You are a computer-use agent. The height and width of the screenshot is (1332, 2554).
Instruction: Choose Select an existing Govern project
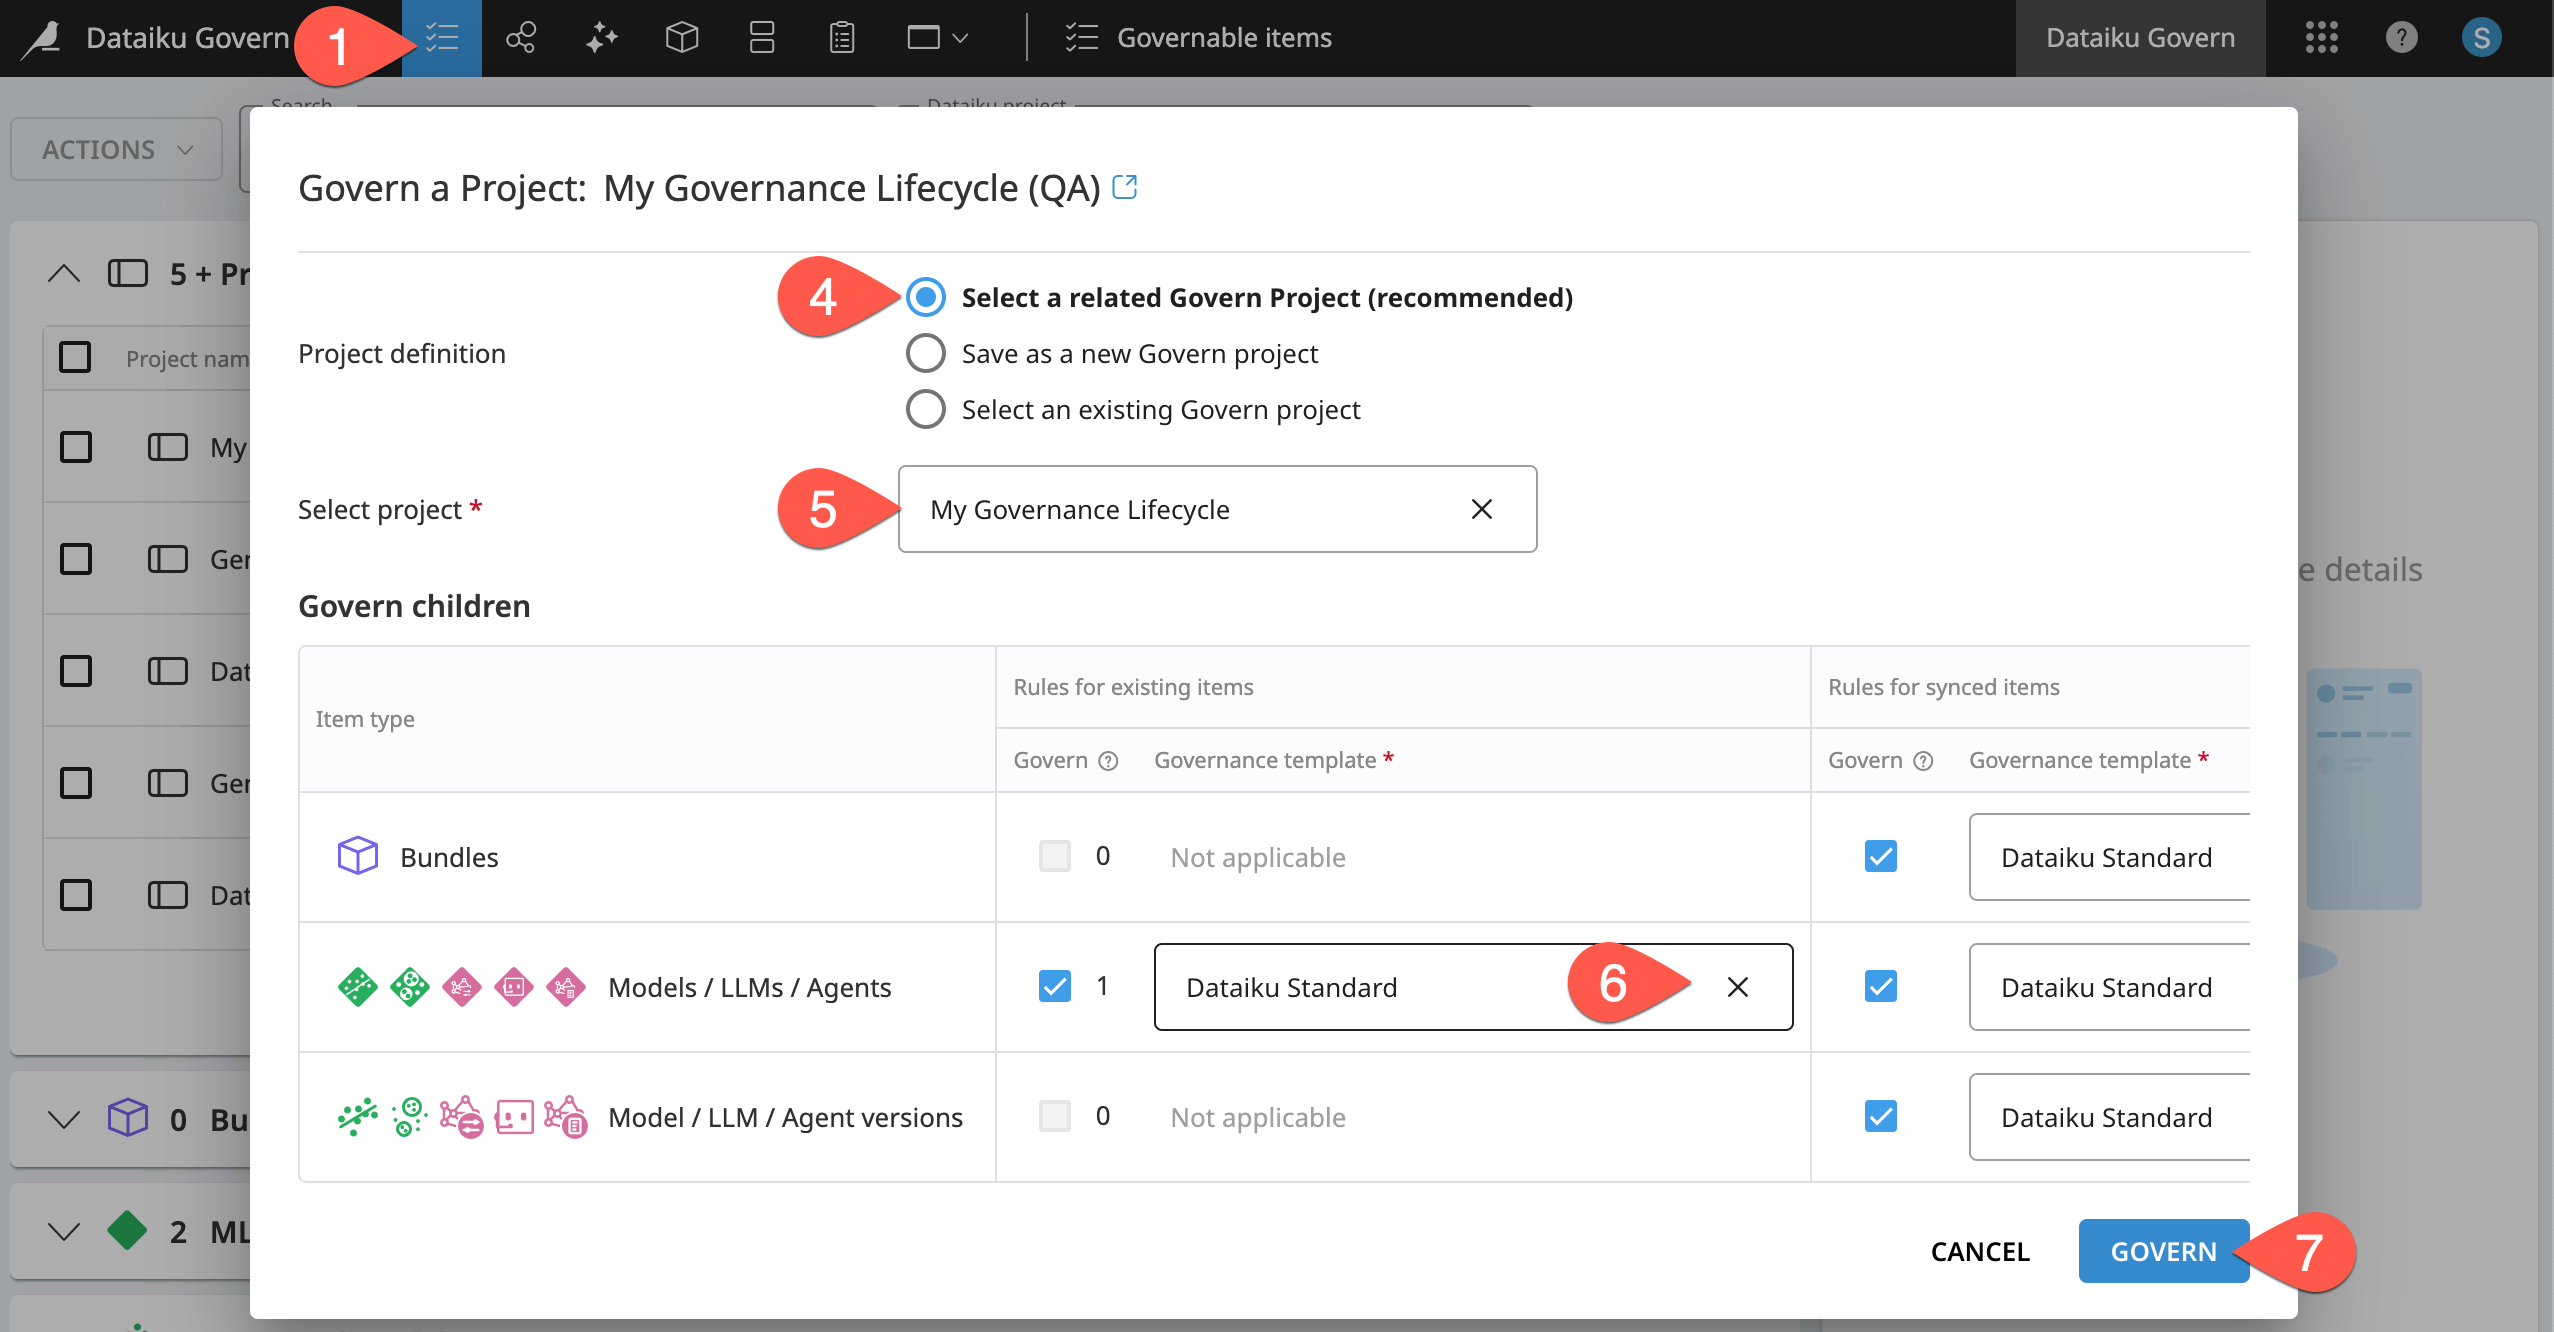[925, 409]
